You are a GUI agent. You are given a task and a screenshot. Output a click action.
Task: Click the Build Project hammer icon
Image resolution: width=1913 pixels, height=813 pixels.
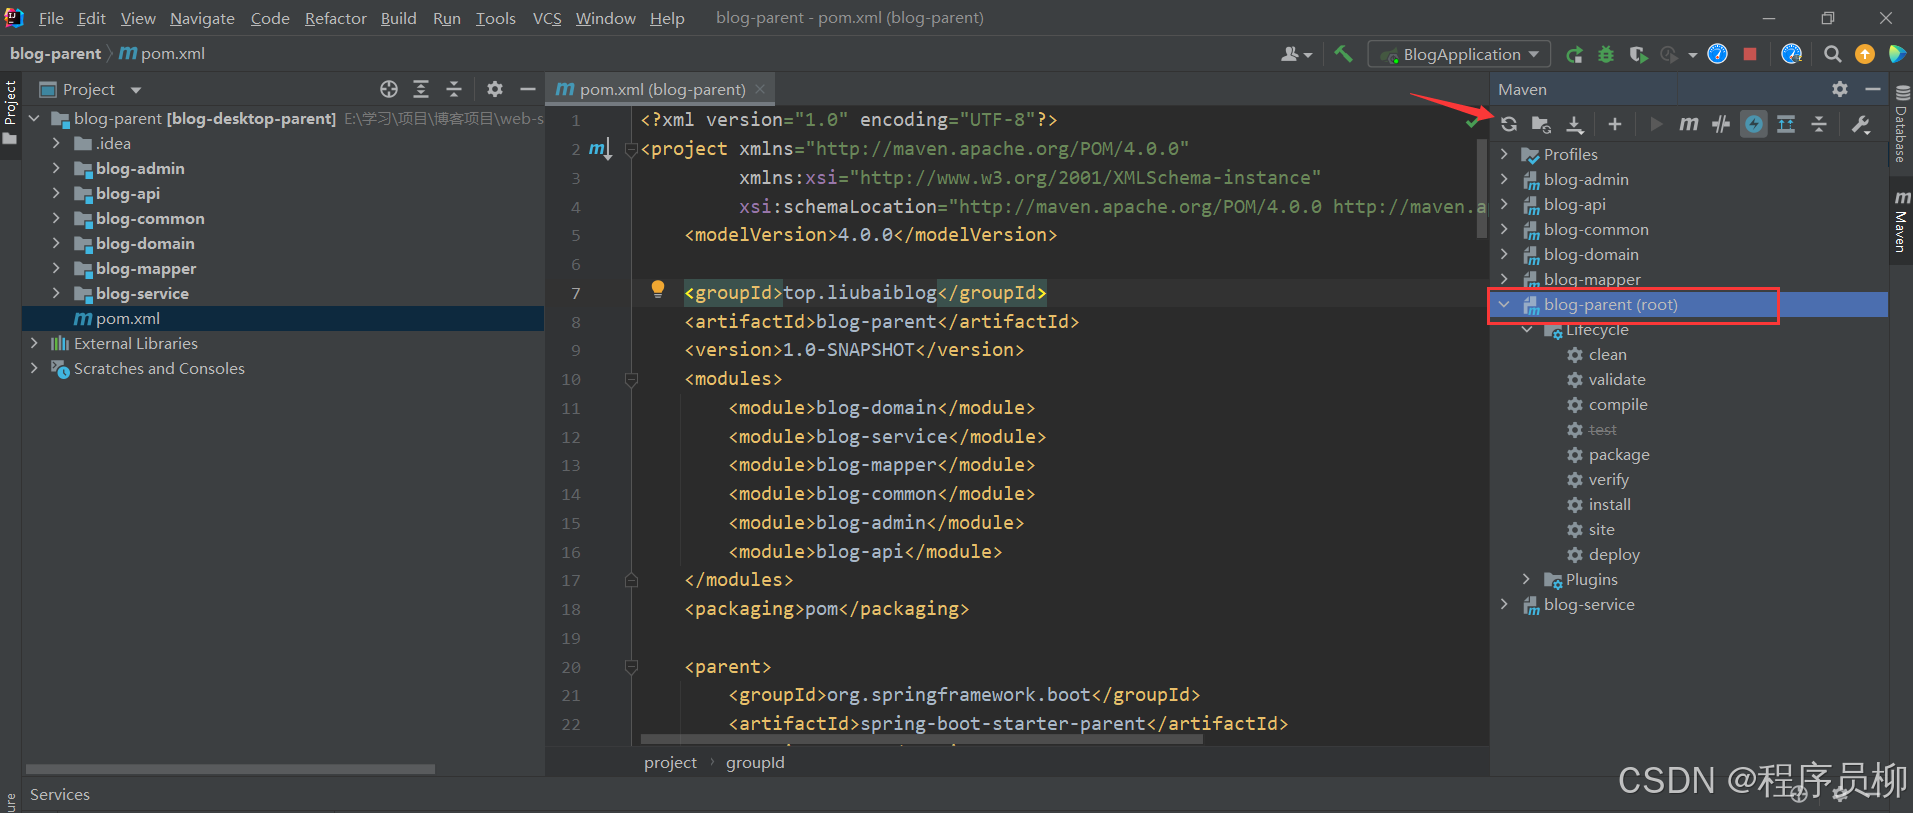coord(1343,54)
